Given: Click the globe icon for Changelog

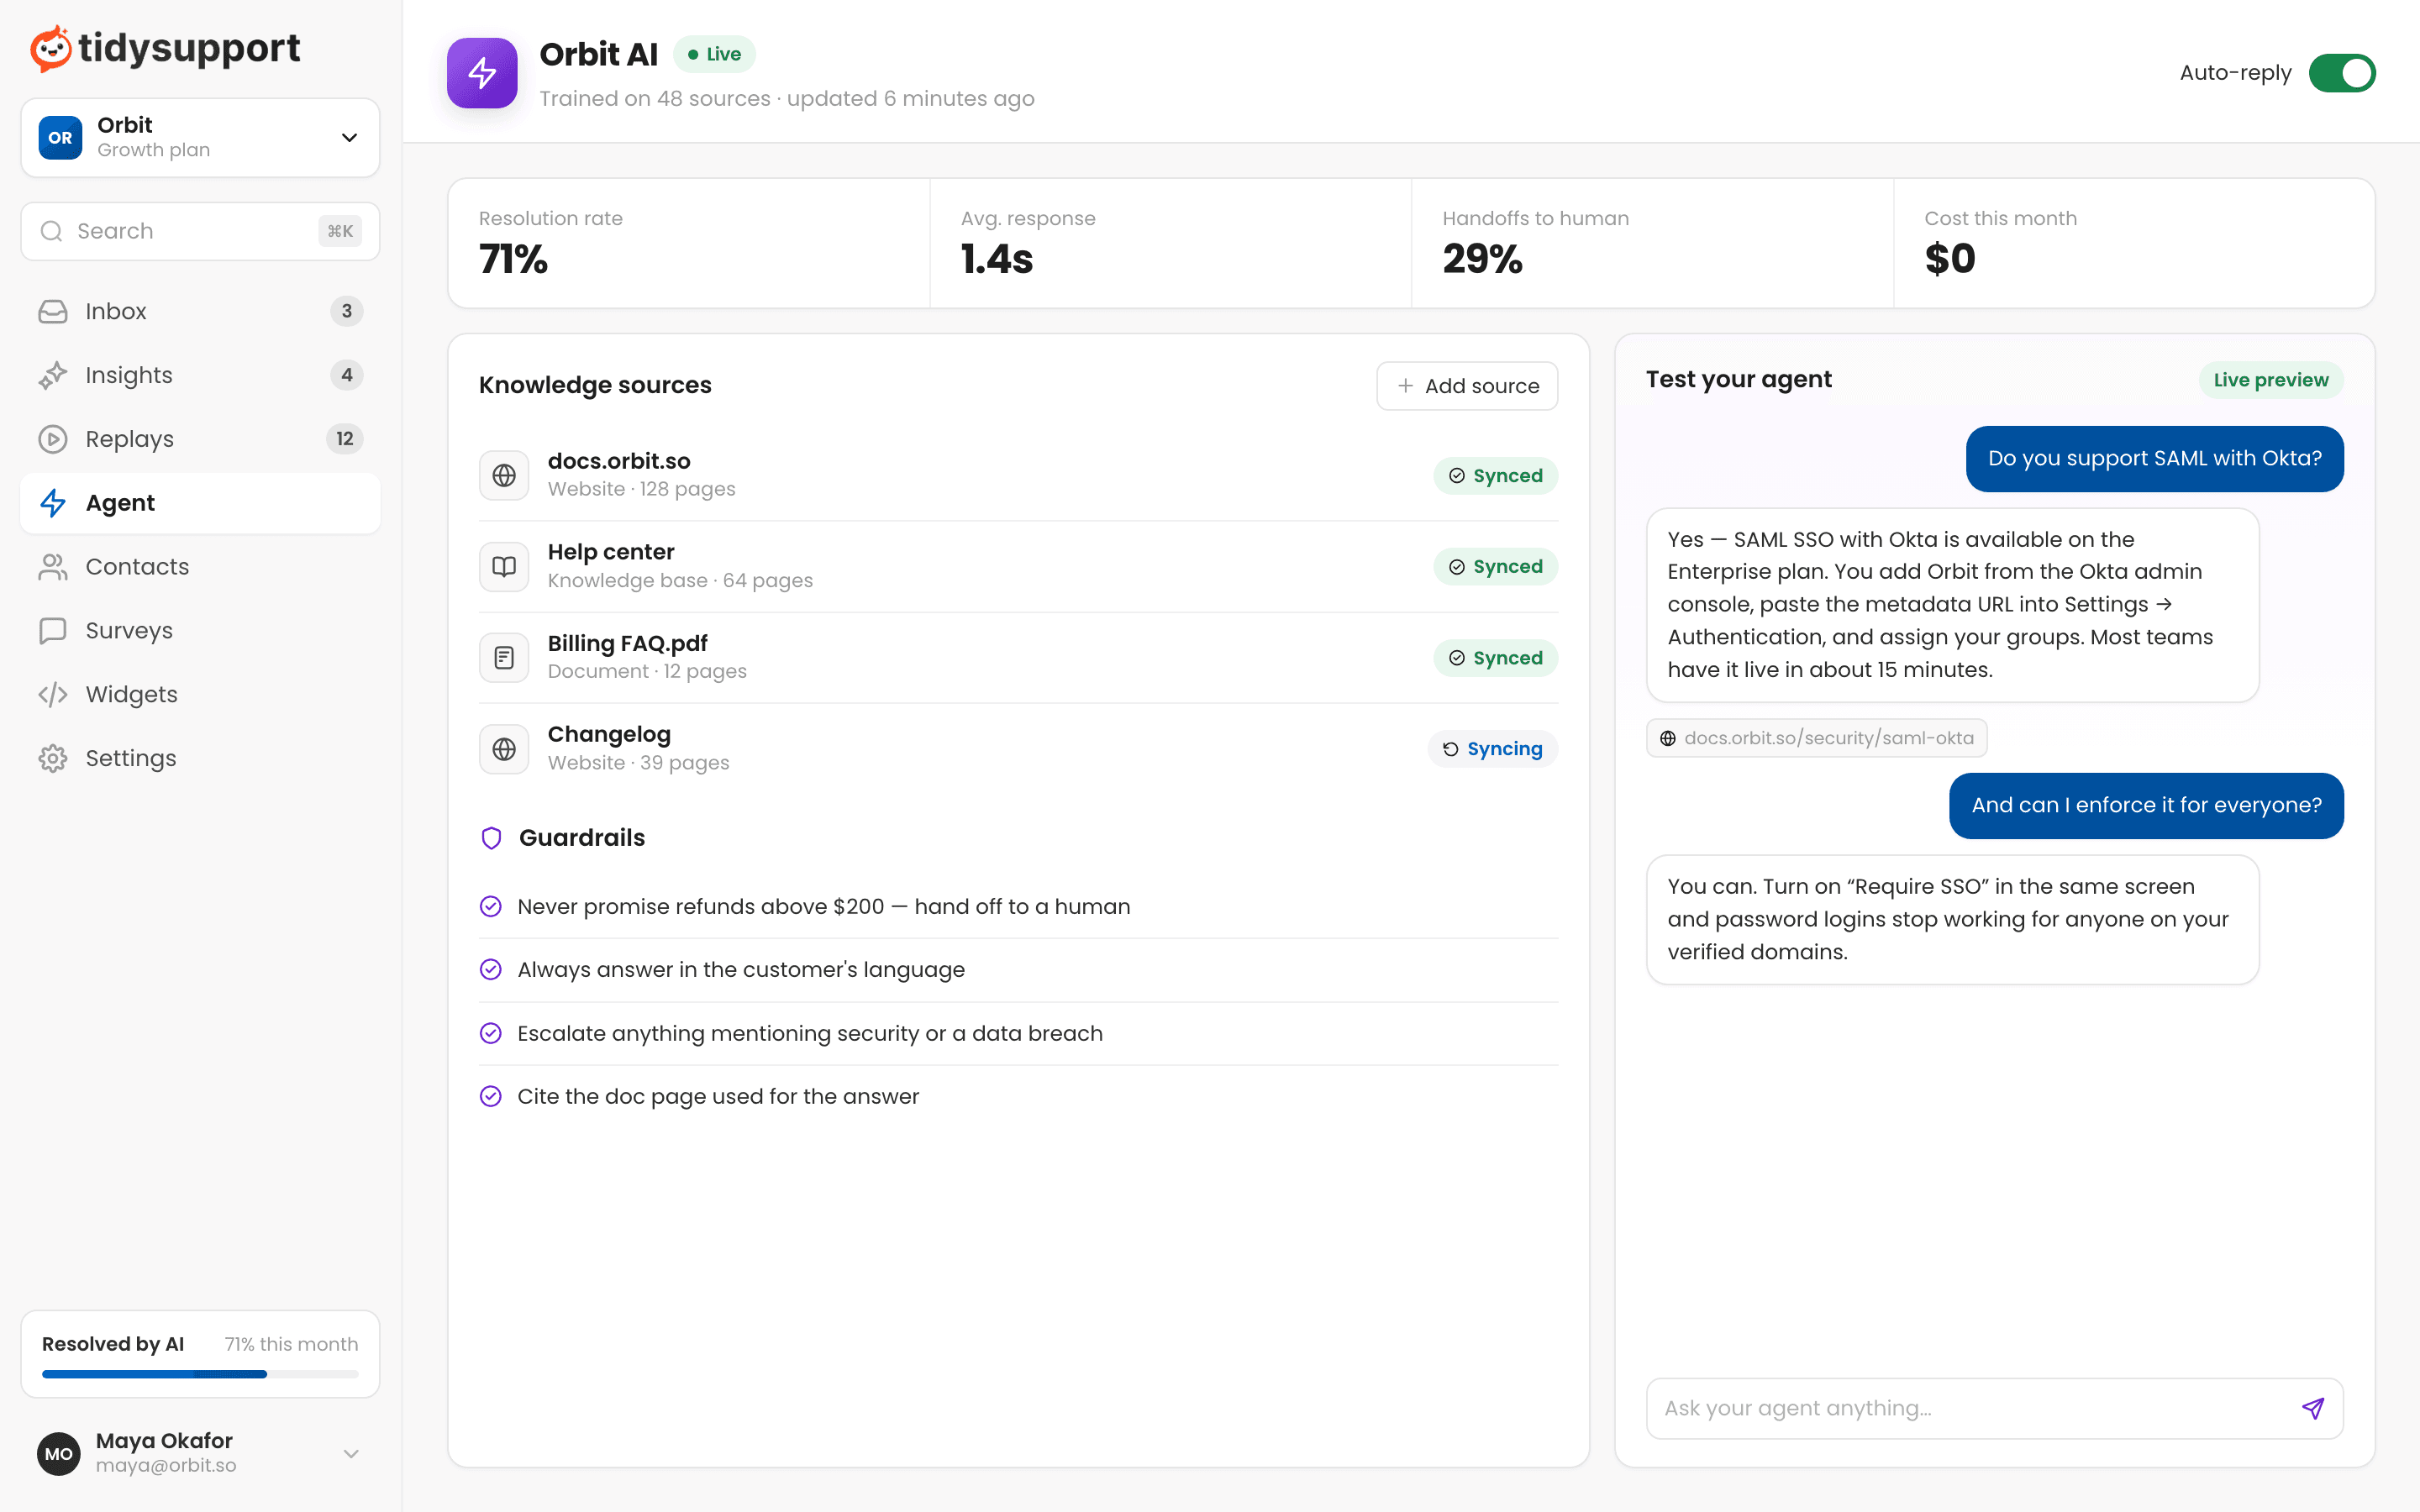Looking at the screenshot, I should [x=504, y=749].
